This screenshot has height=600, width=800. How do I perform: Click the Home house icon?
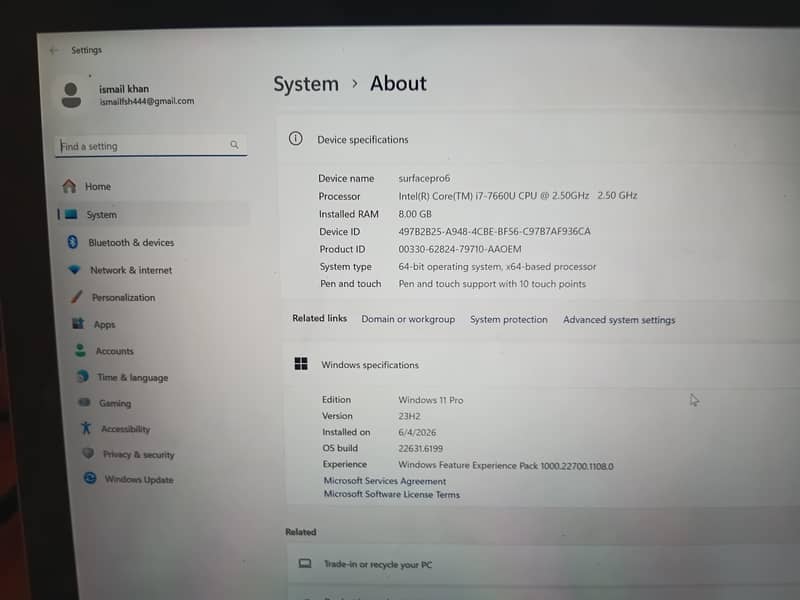click(69, 186)
